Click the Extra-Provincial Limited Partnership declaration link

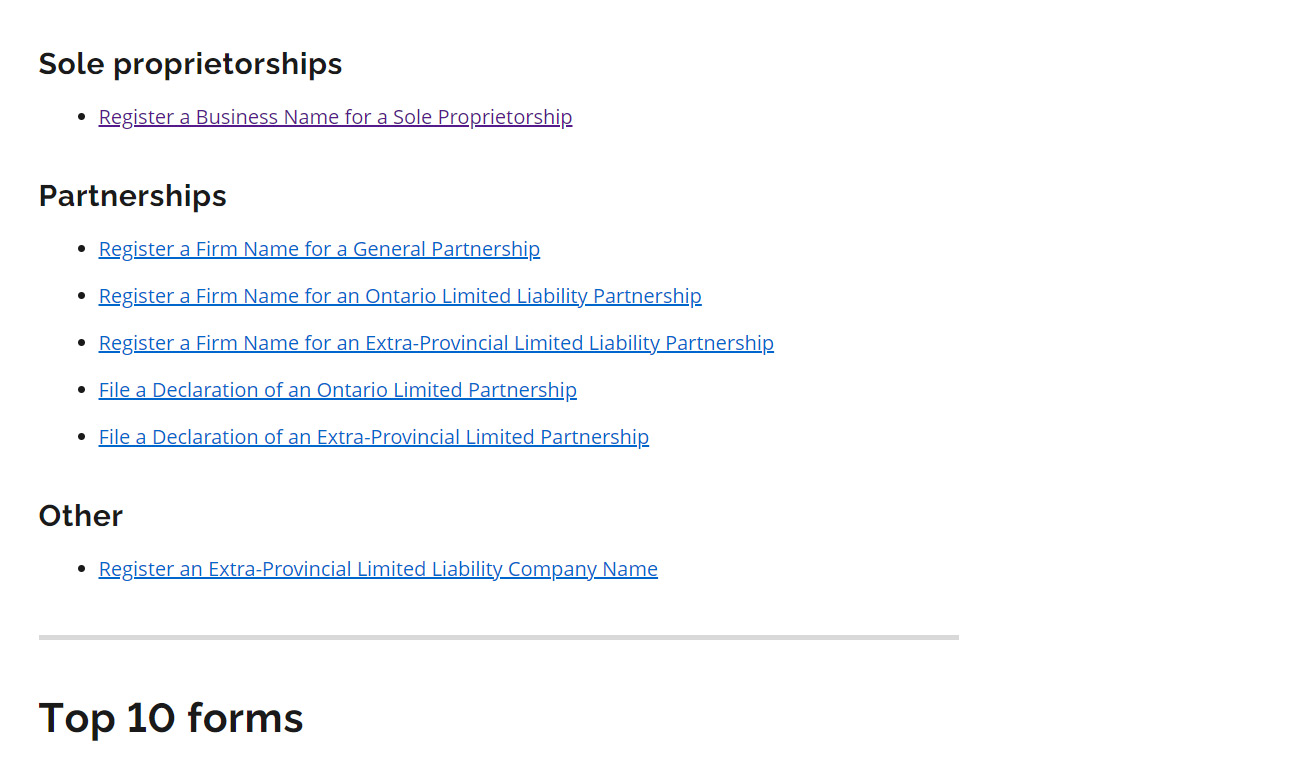point(373,437)
